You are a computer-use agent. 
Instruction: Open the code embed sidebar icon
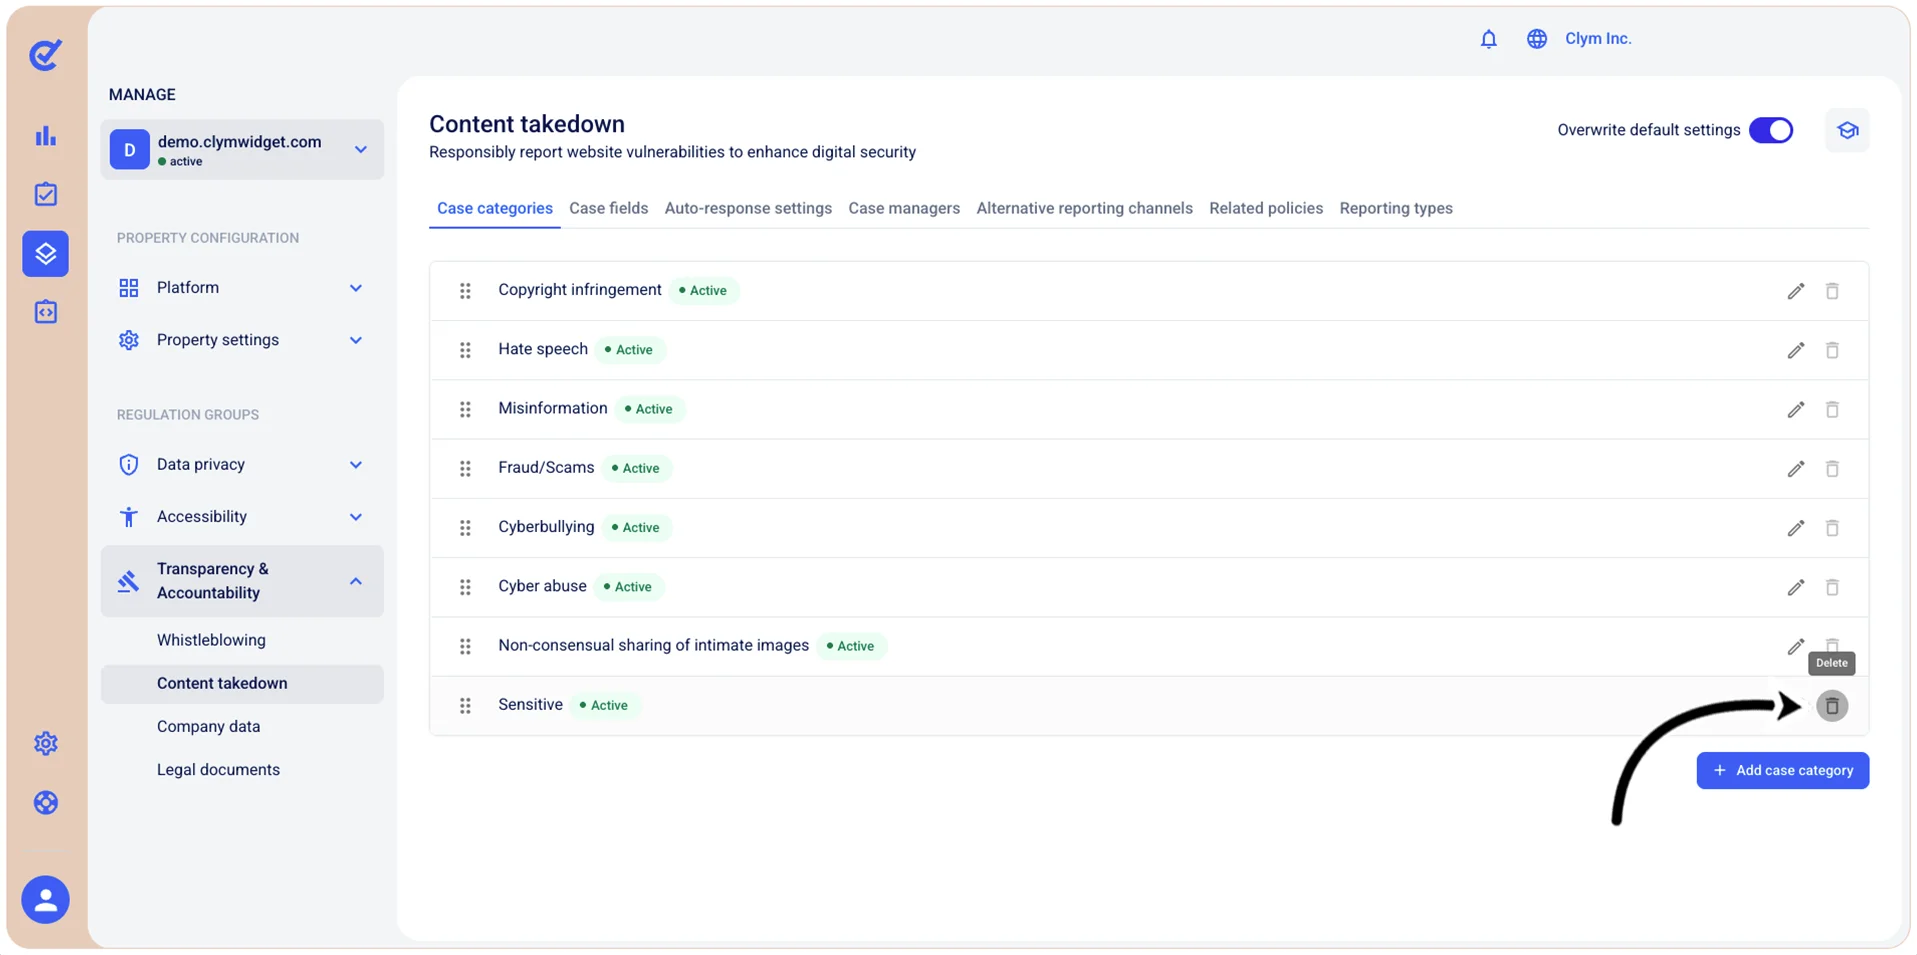tap(46, 312)
